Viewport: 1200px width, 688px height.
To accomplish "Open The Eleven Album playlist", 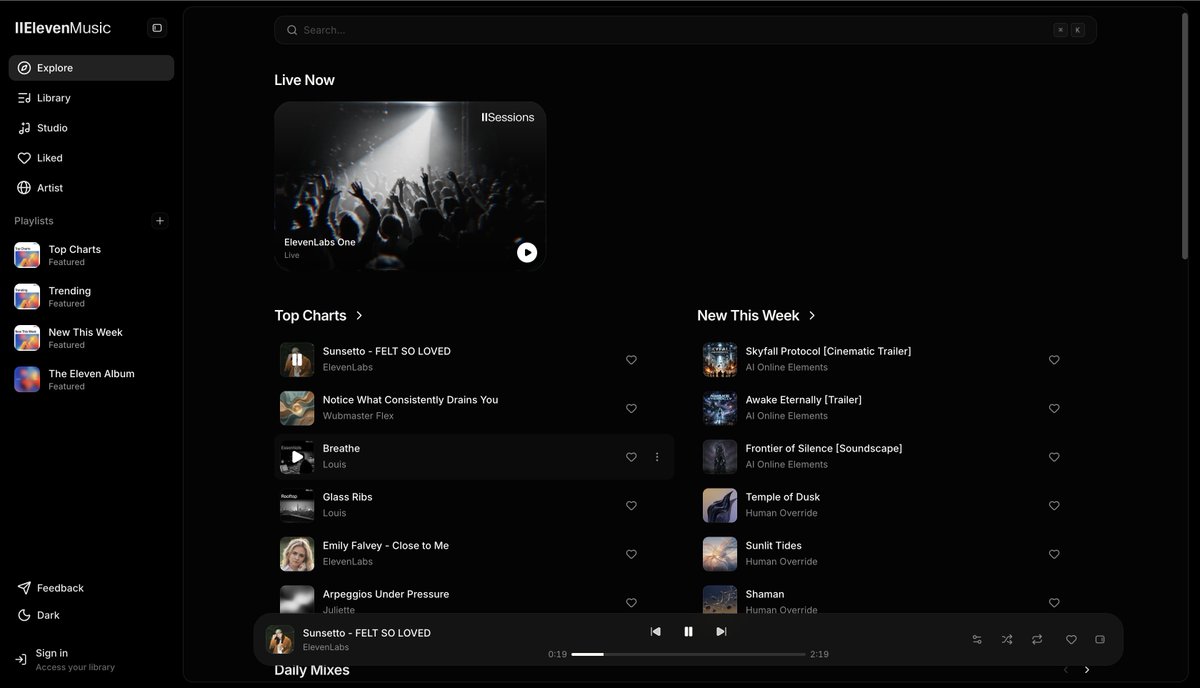I will point(91,379).
